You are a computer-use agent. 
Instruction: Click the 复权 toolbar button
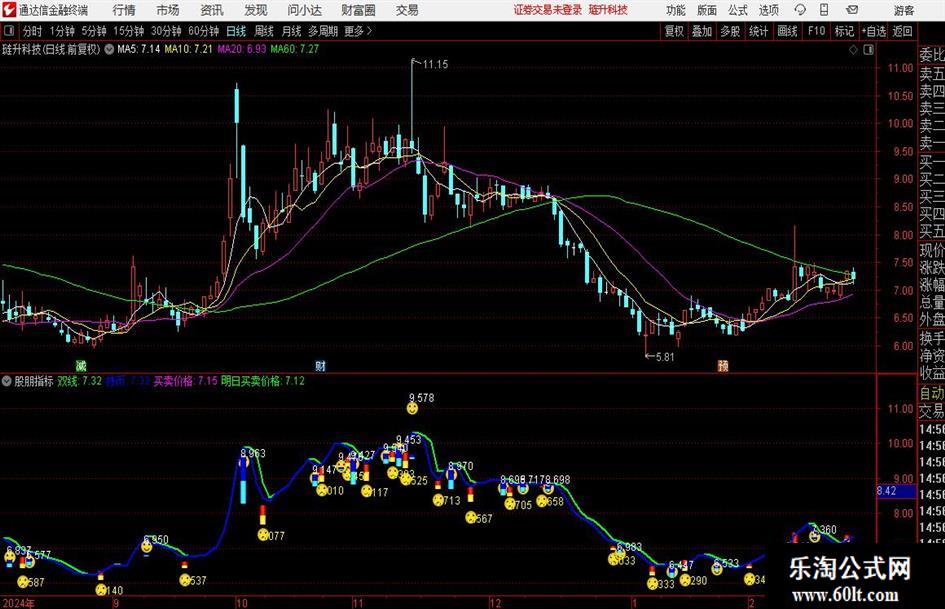click(674, 31)
